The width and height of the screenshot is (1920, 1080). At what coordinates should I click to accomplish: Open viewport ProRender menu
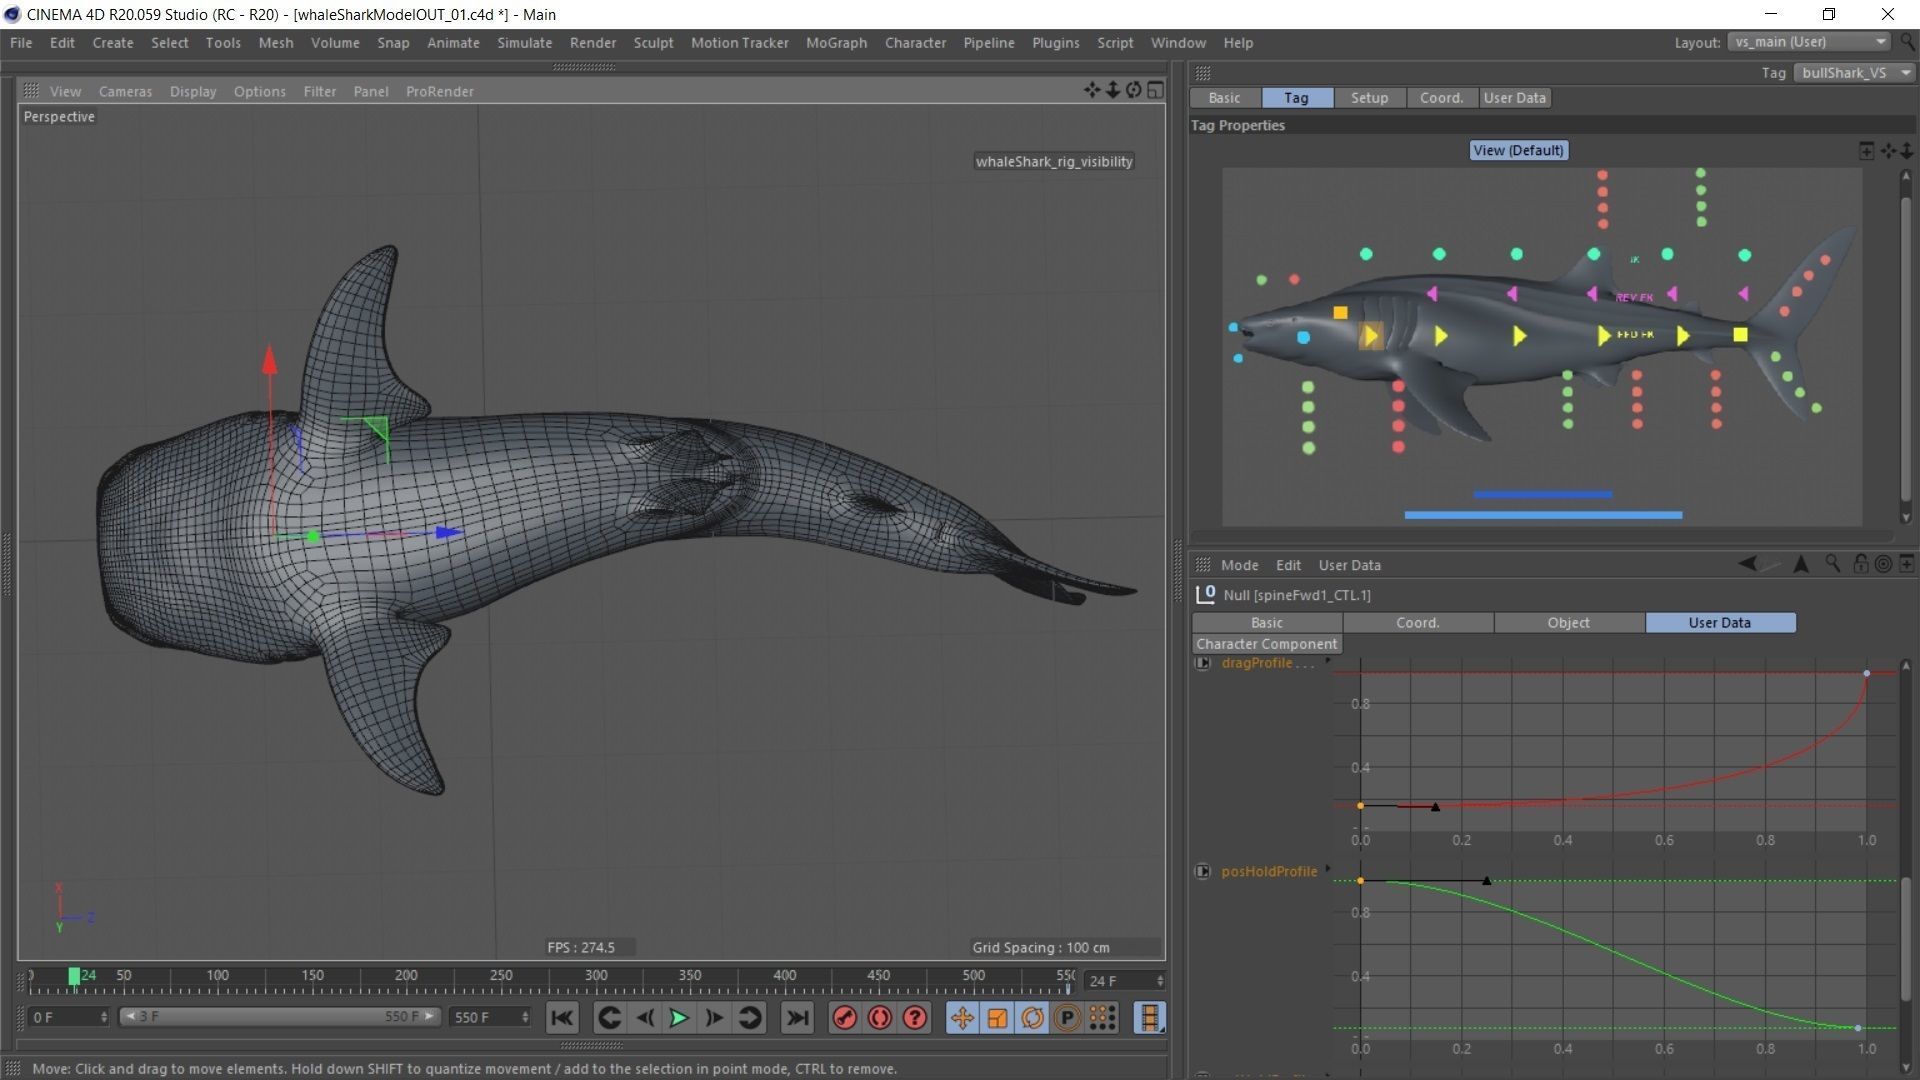439,91
